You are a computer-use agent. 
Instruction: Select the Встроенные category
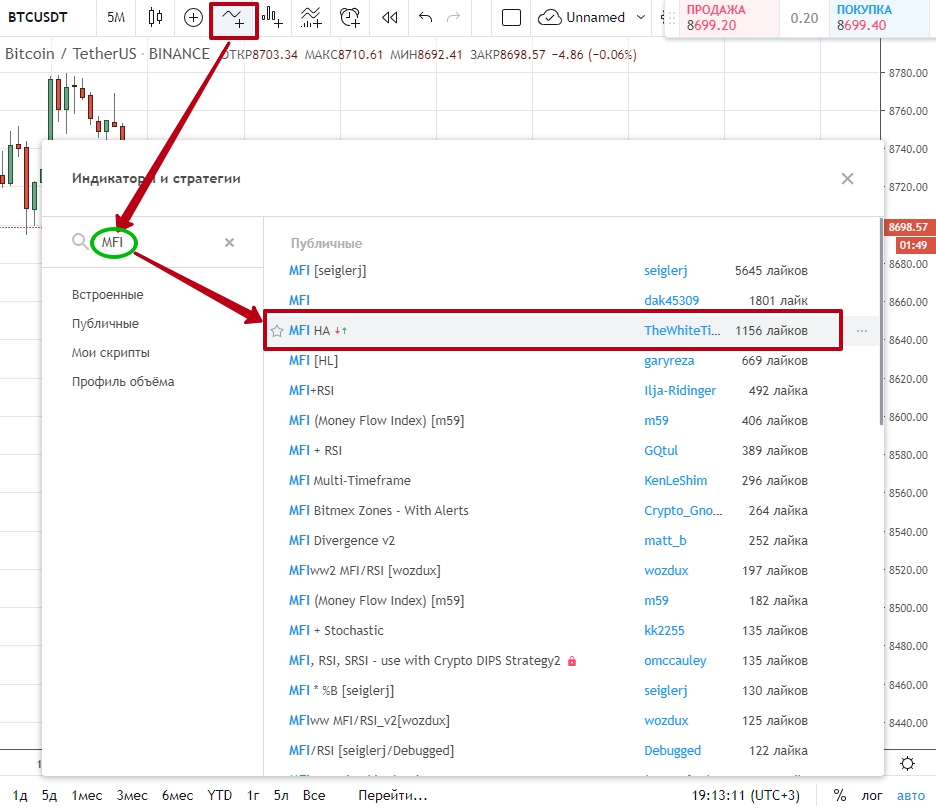[107, 295]
